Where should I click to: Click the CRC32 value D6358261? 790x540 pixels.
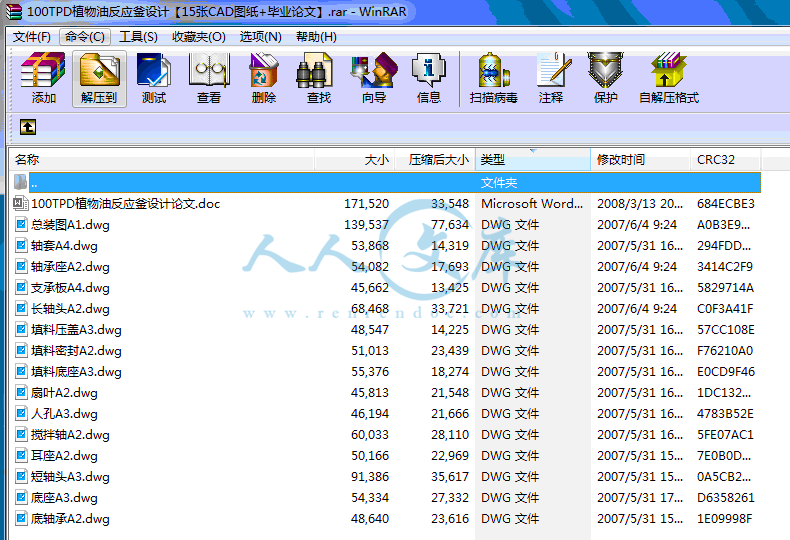pyautogui.click(x=726, y=498)
